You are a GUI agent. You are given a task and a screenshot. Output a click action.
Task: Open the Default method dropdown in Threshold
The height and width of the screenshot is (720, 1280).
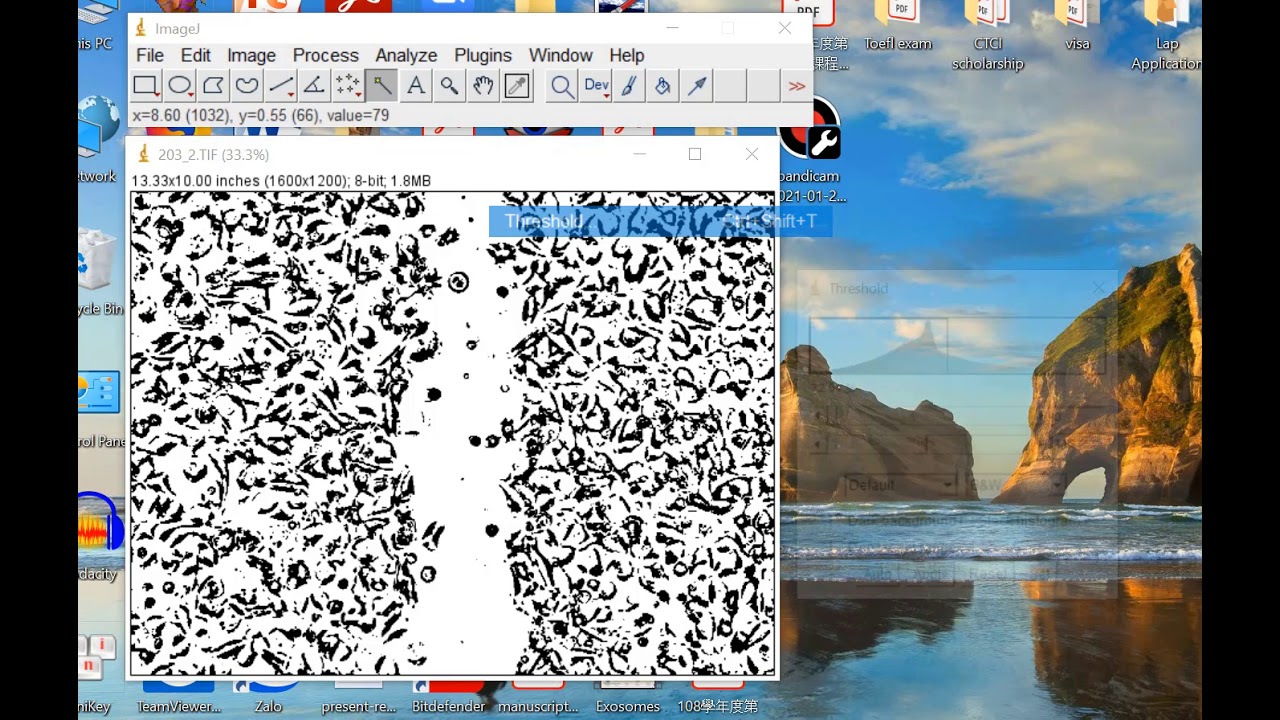(900, 485)
